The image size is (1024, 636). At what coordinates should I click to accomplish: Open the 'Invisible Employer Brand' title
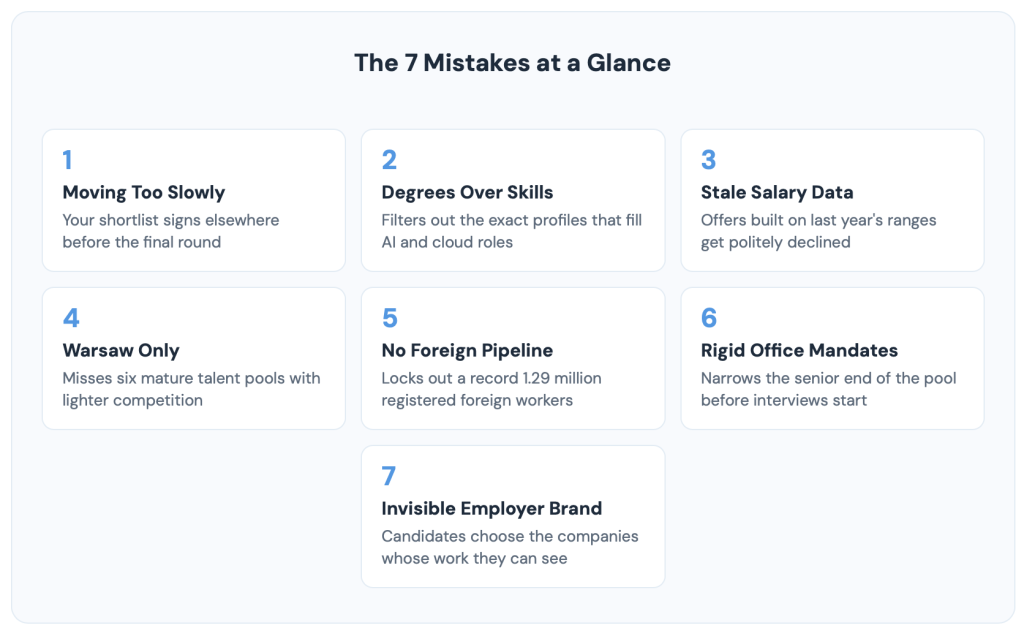pyautogui.click(x=492, y=509)
